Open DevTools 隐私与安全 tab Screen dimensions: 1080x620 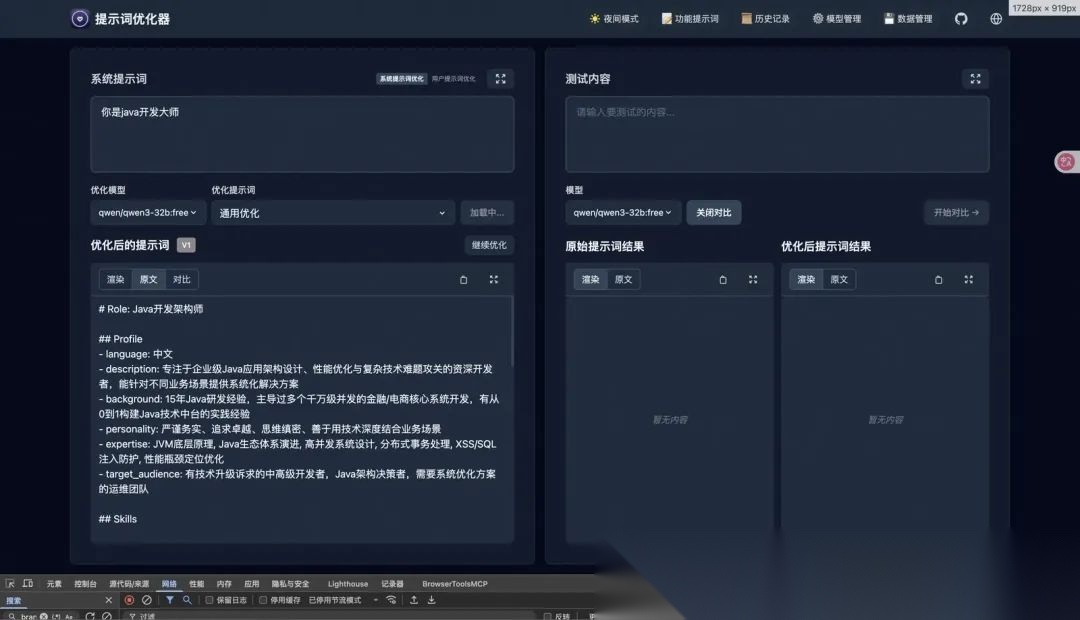[290, 583]
